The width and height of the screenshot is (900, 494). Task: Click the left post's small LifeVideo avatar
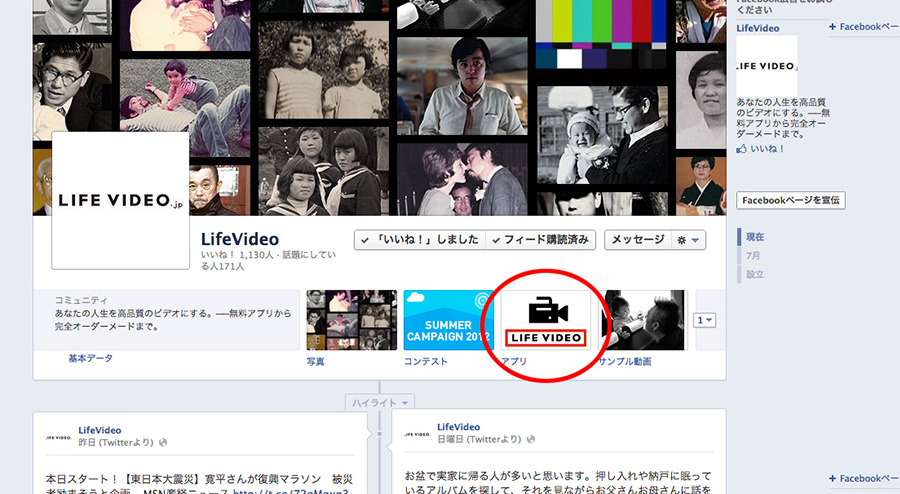pos(59,437)
